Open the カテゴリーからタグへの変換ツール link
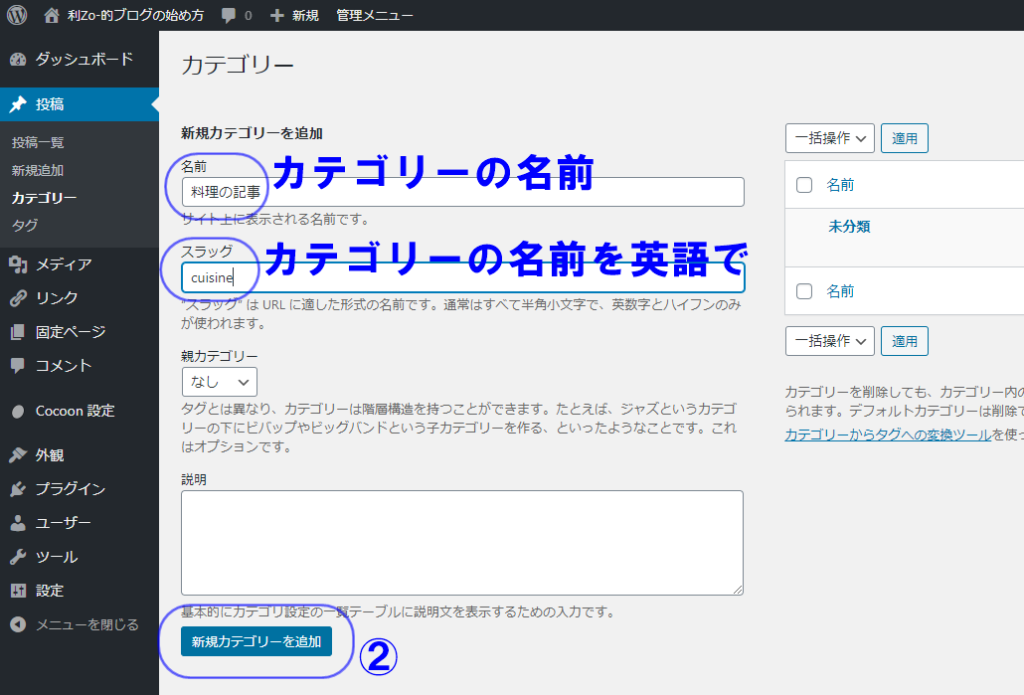Viewport: 1024px width, 695px height. (x=887, y=435)
